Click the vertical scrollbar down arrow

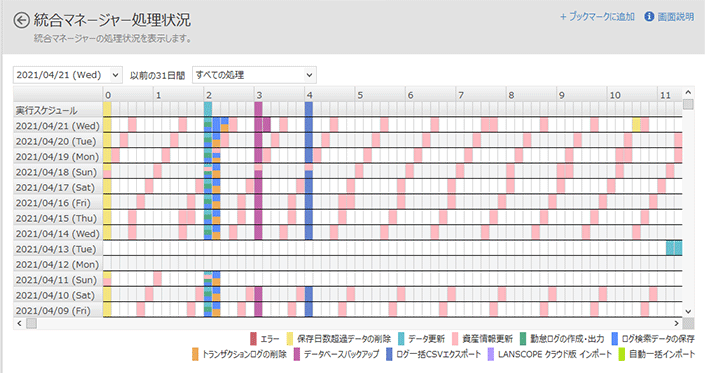[x=688, y=311]
